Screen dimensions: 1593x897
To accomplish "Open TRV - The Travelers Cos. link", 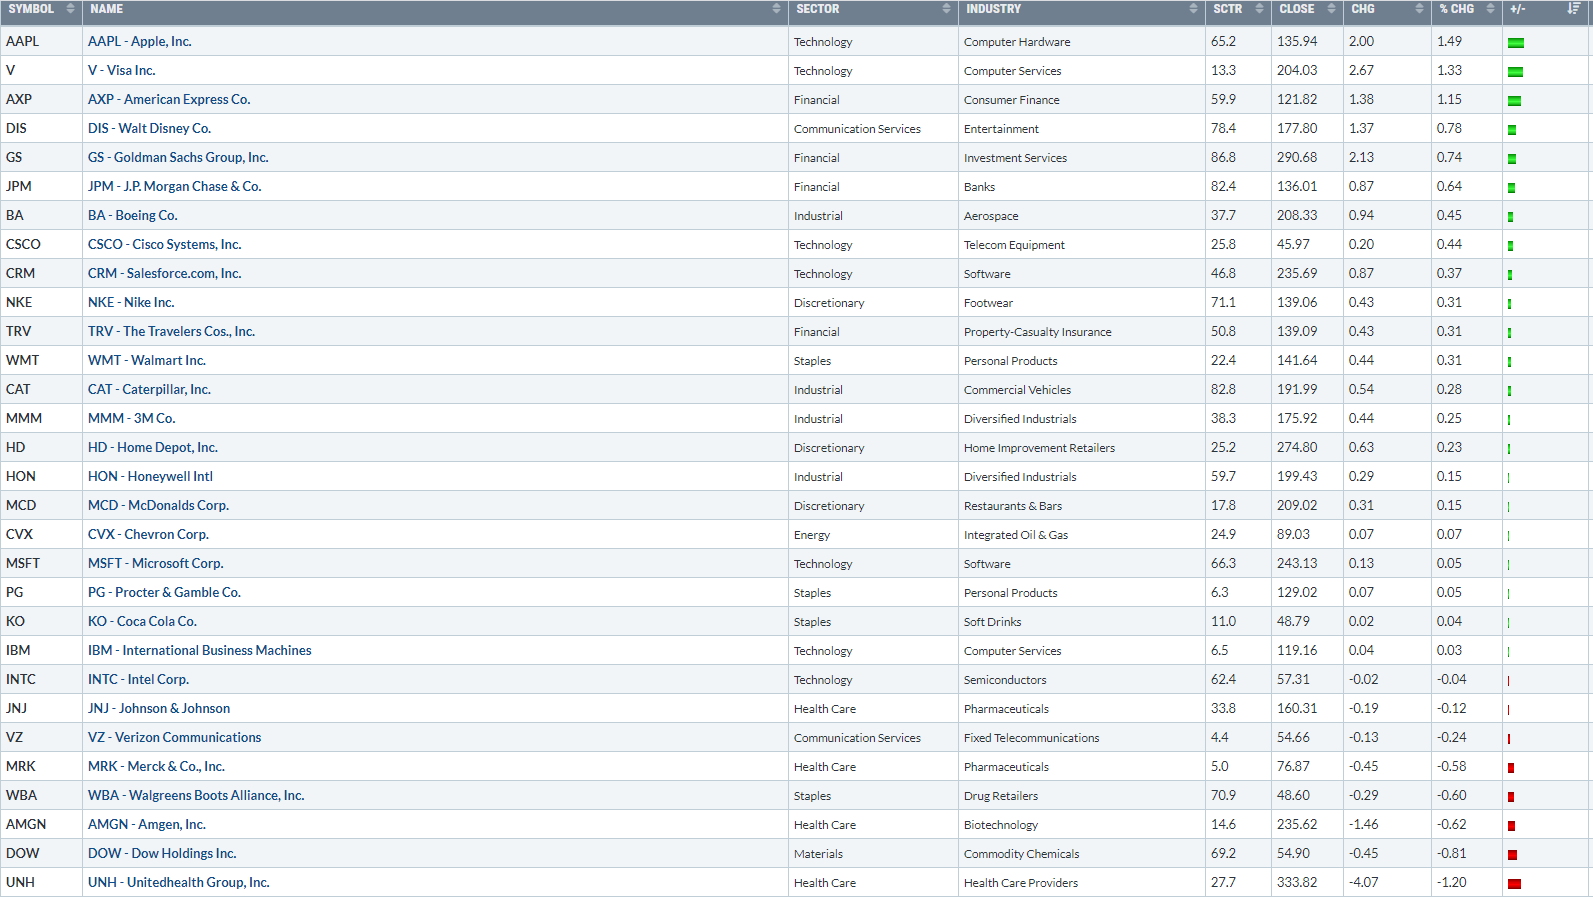I will click(171, 331).
